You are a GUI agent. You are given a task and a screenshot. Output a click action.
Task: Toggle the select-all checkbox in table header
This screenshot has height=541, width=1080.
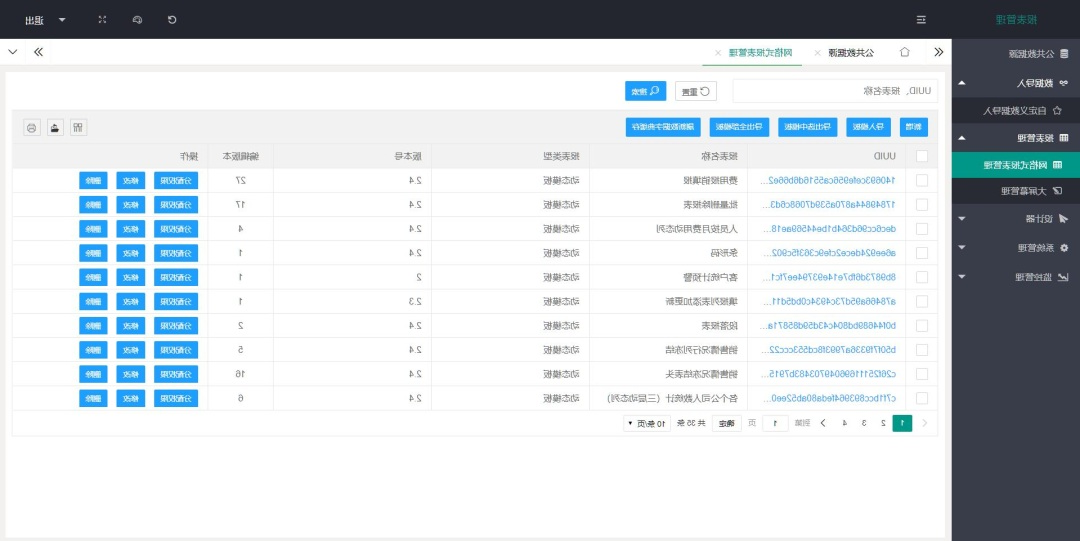click(x=921, y=156)
